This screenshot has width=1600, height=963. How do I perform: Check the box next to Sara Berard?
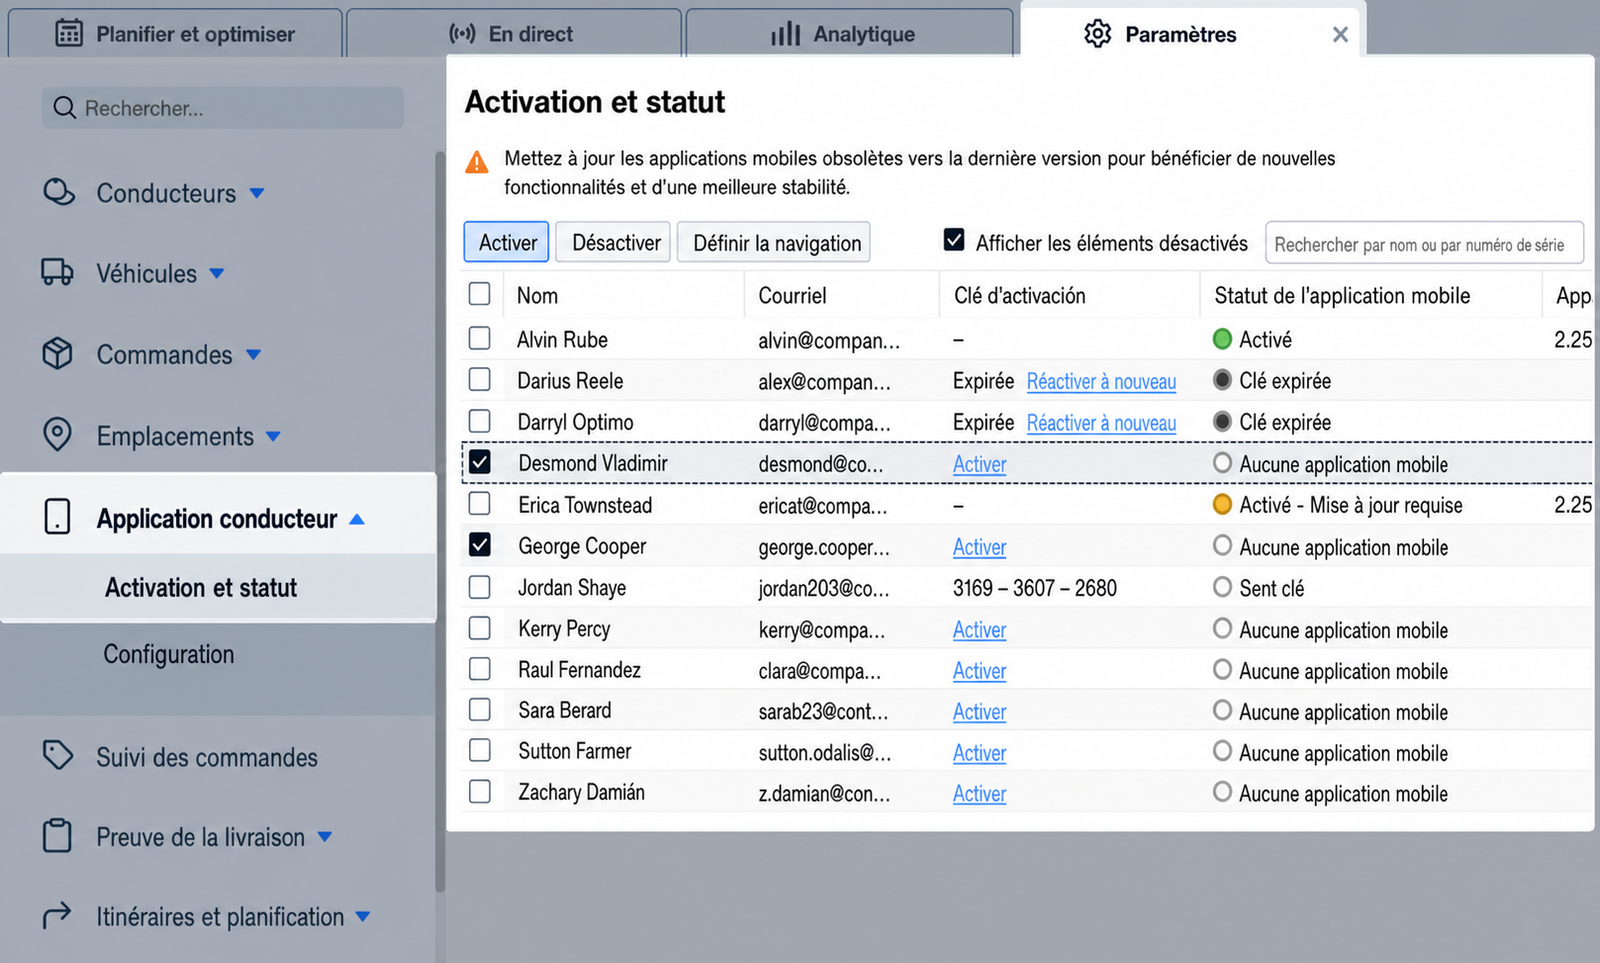[480, 710]
